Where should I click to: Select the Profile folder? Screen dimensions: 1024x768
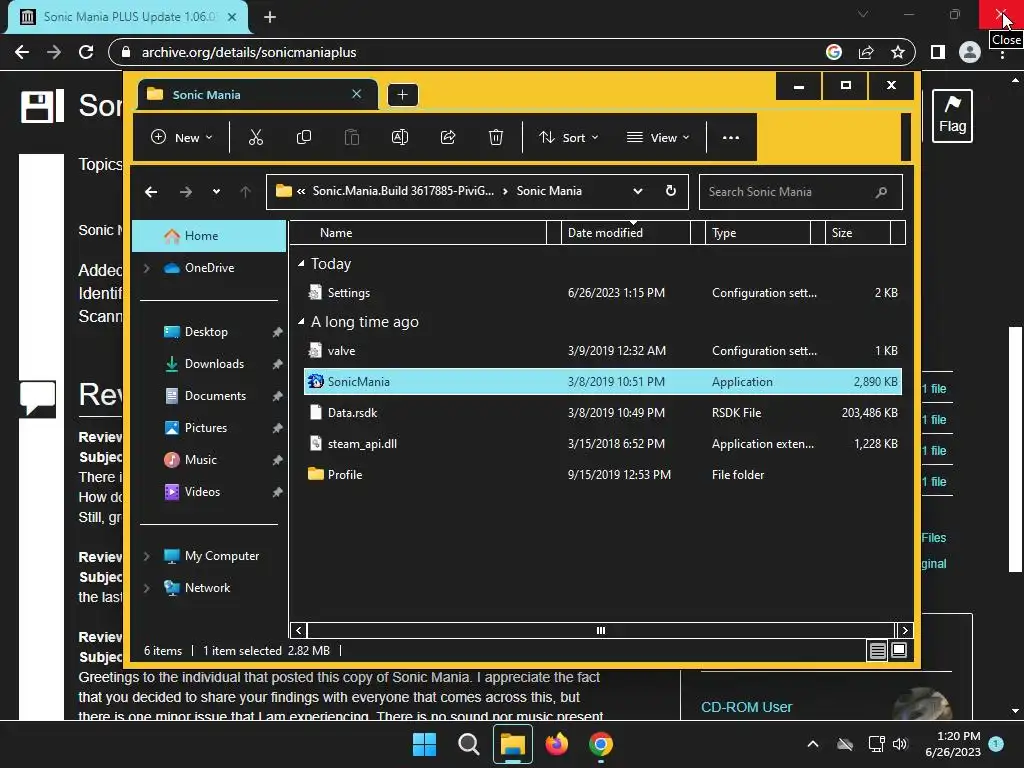click(603, 475)
